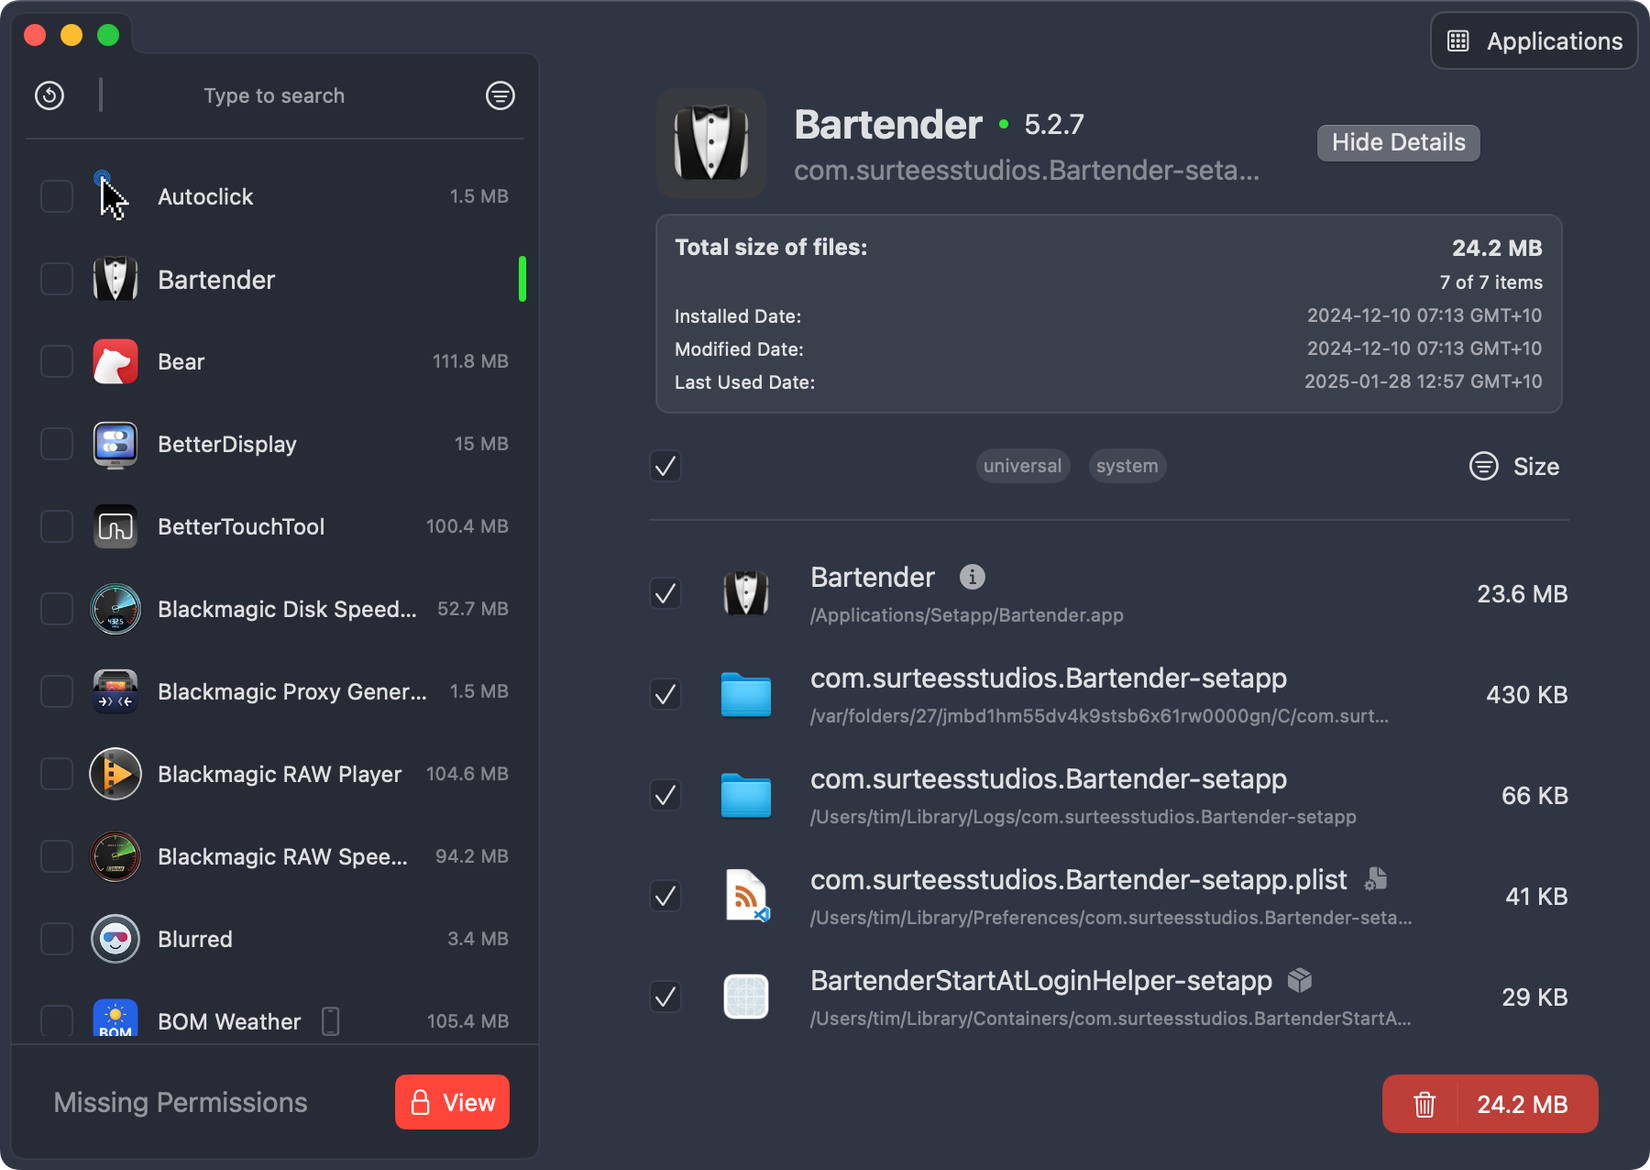Click the Bartender tuxedo app icon in details
Screen dimensions: 1650x1170
(711, 143)
